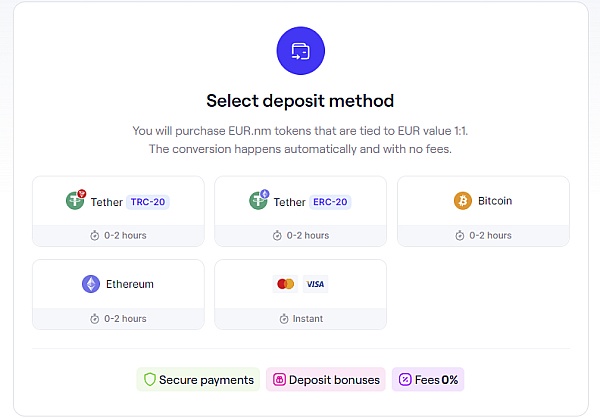Choose the Mastercard logo
The image size is (600, 418).
tap(285, 284)
